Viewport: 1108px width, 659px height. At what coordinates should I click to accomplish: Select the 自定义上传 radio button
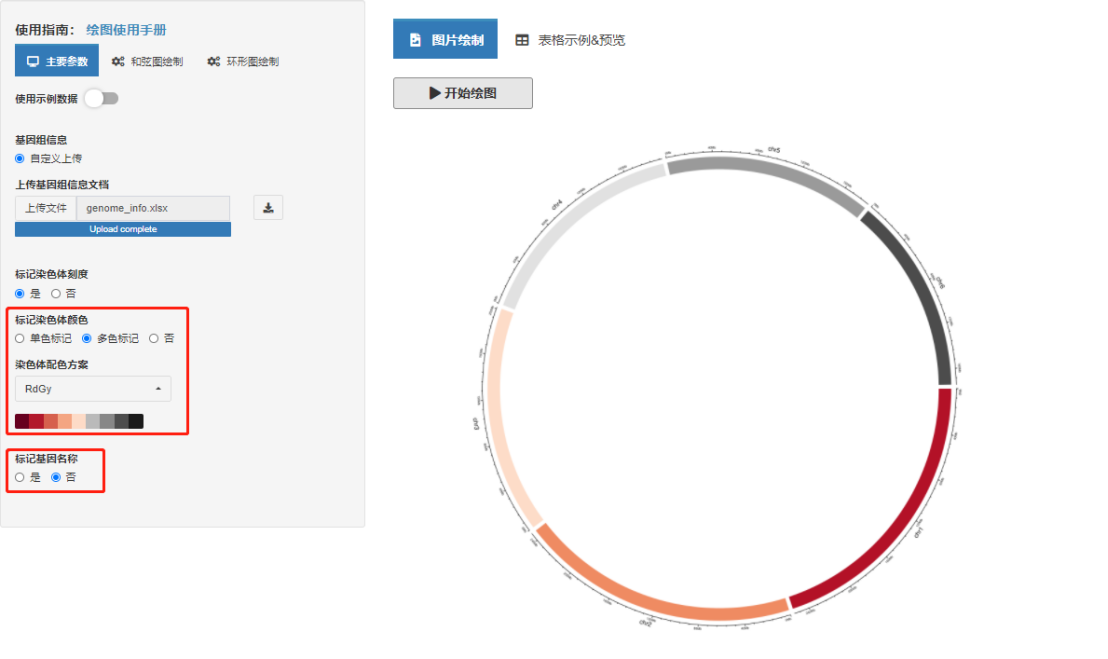click(x=20, y=158)
